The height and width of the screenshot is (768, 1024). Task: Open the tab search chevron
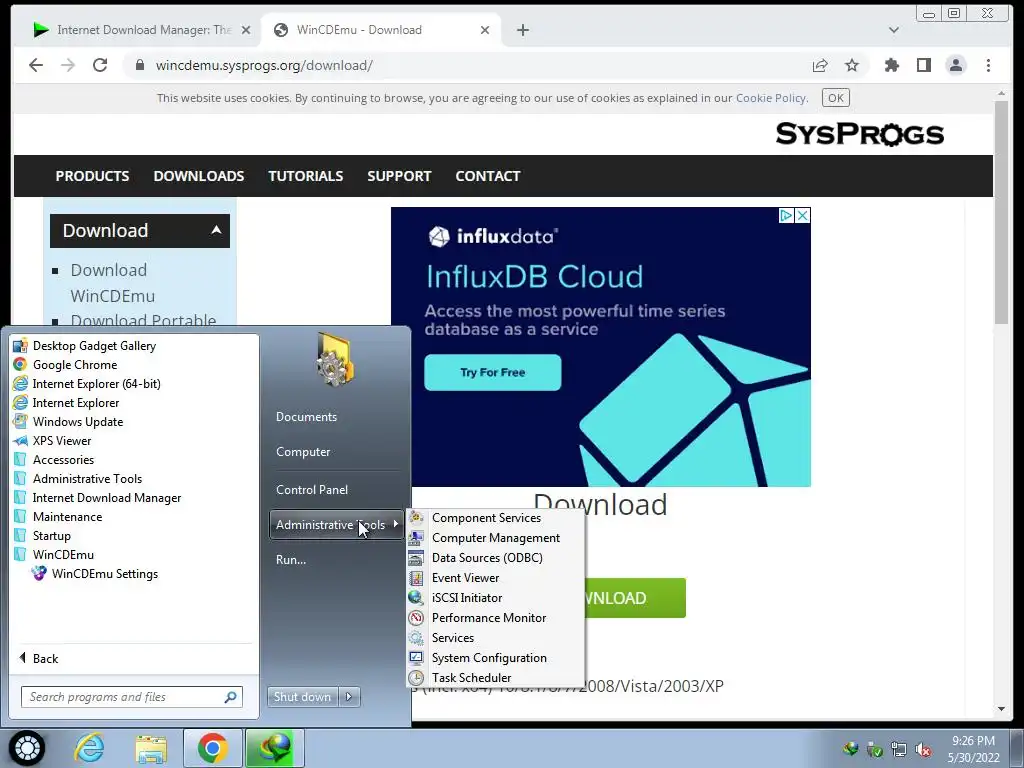pos(894,30)
